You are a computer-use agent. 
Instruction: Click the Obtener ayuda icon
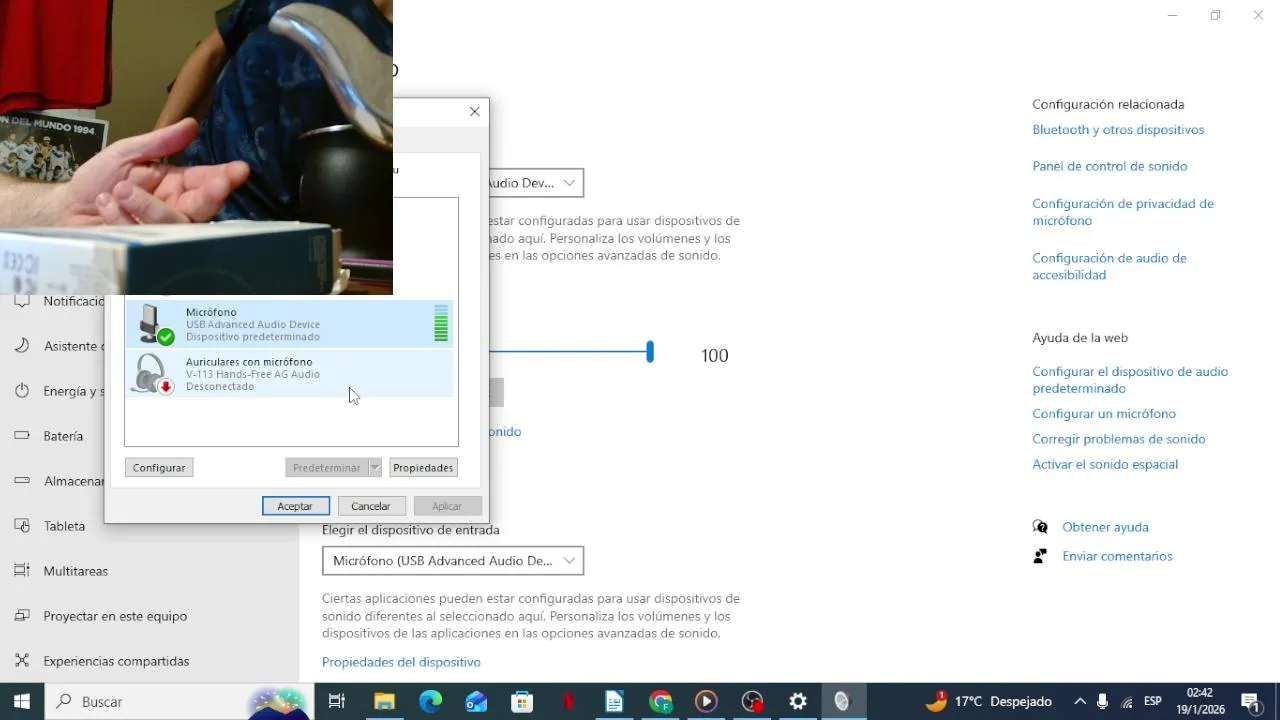1041,527
